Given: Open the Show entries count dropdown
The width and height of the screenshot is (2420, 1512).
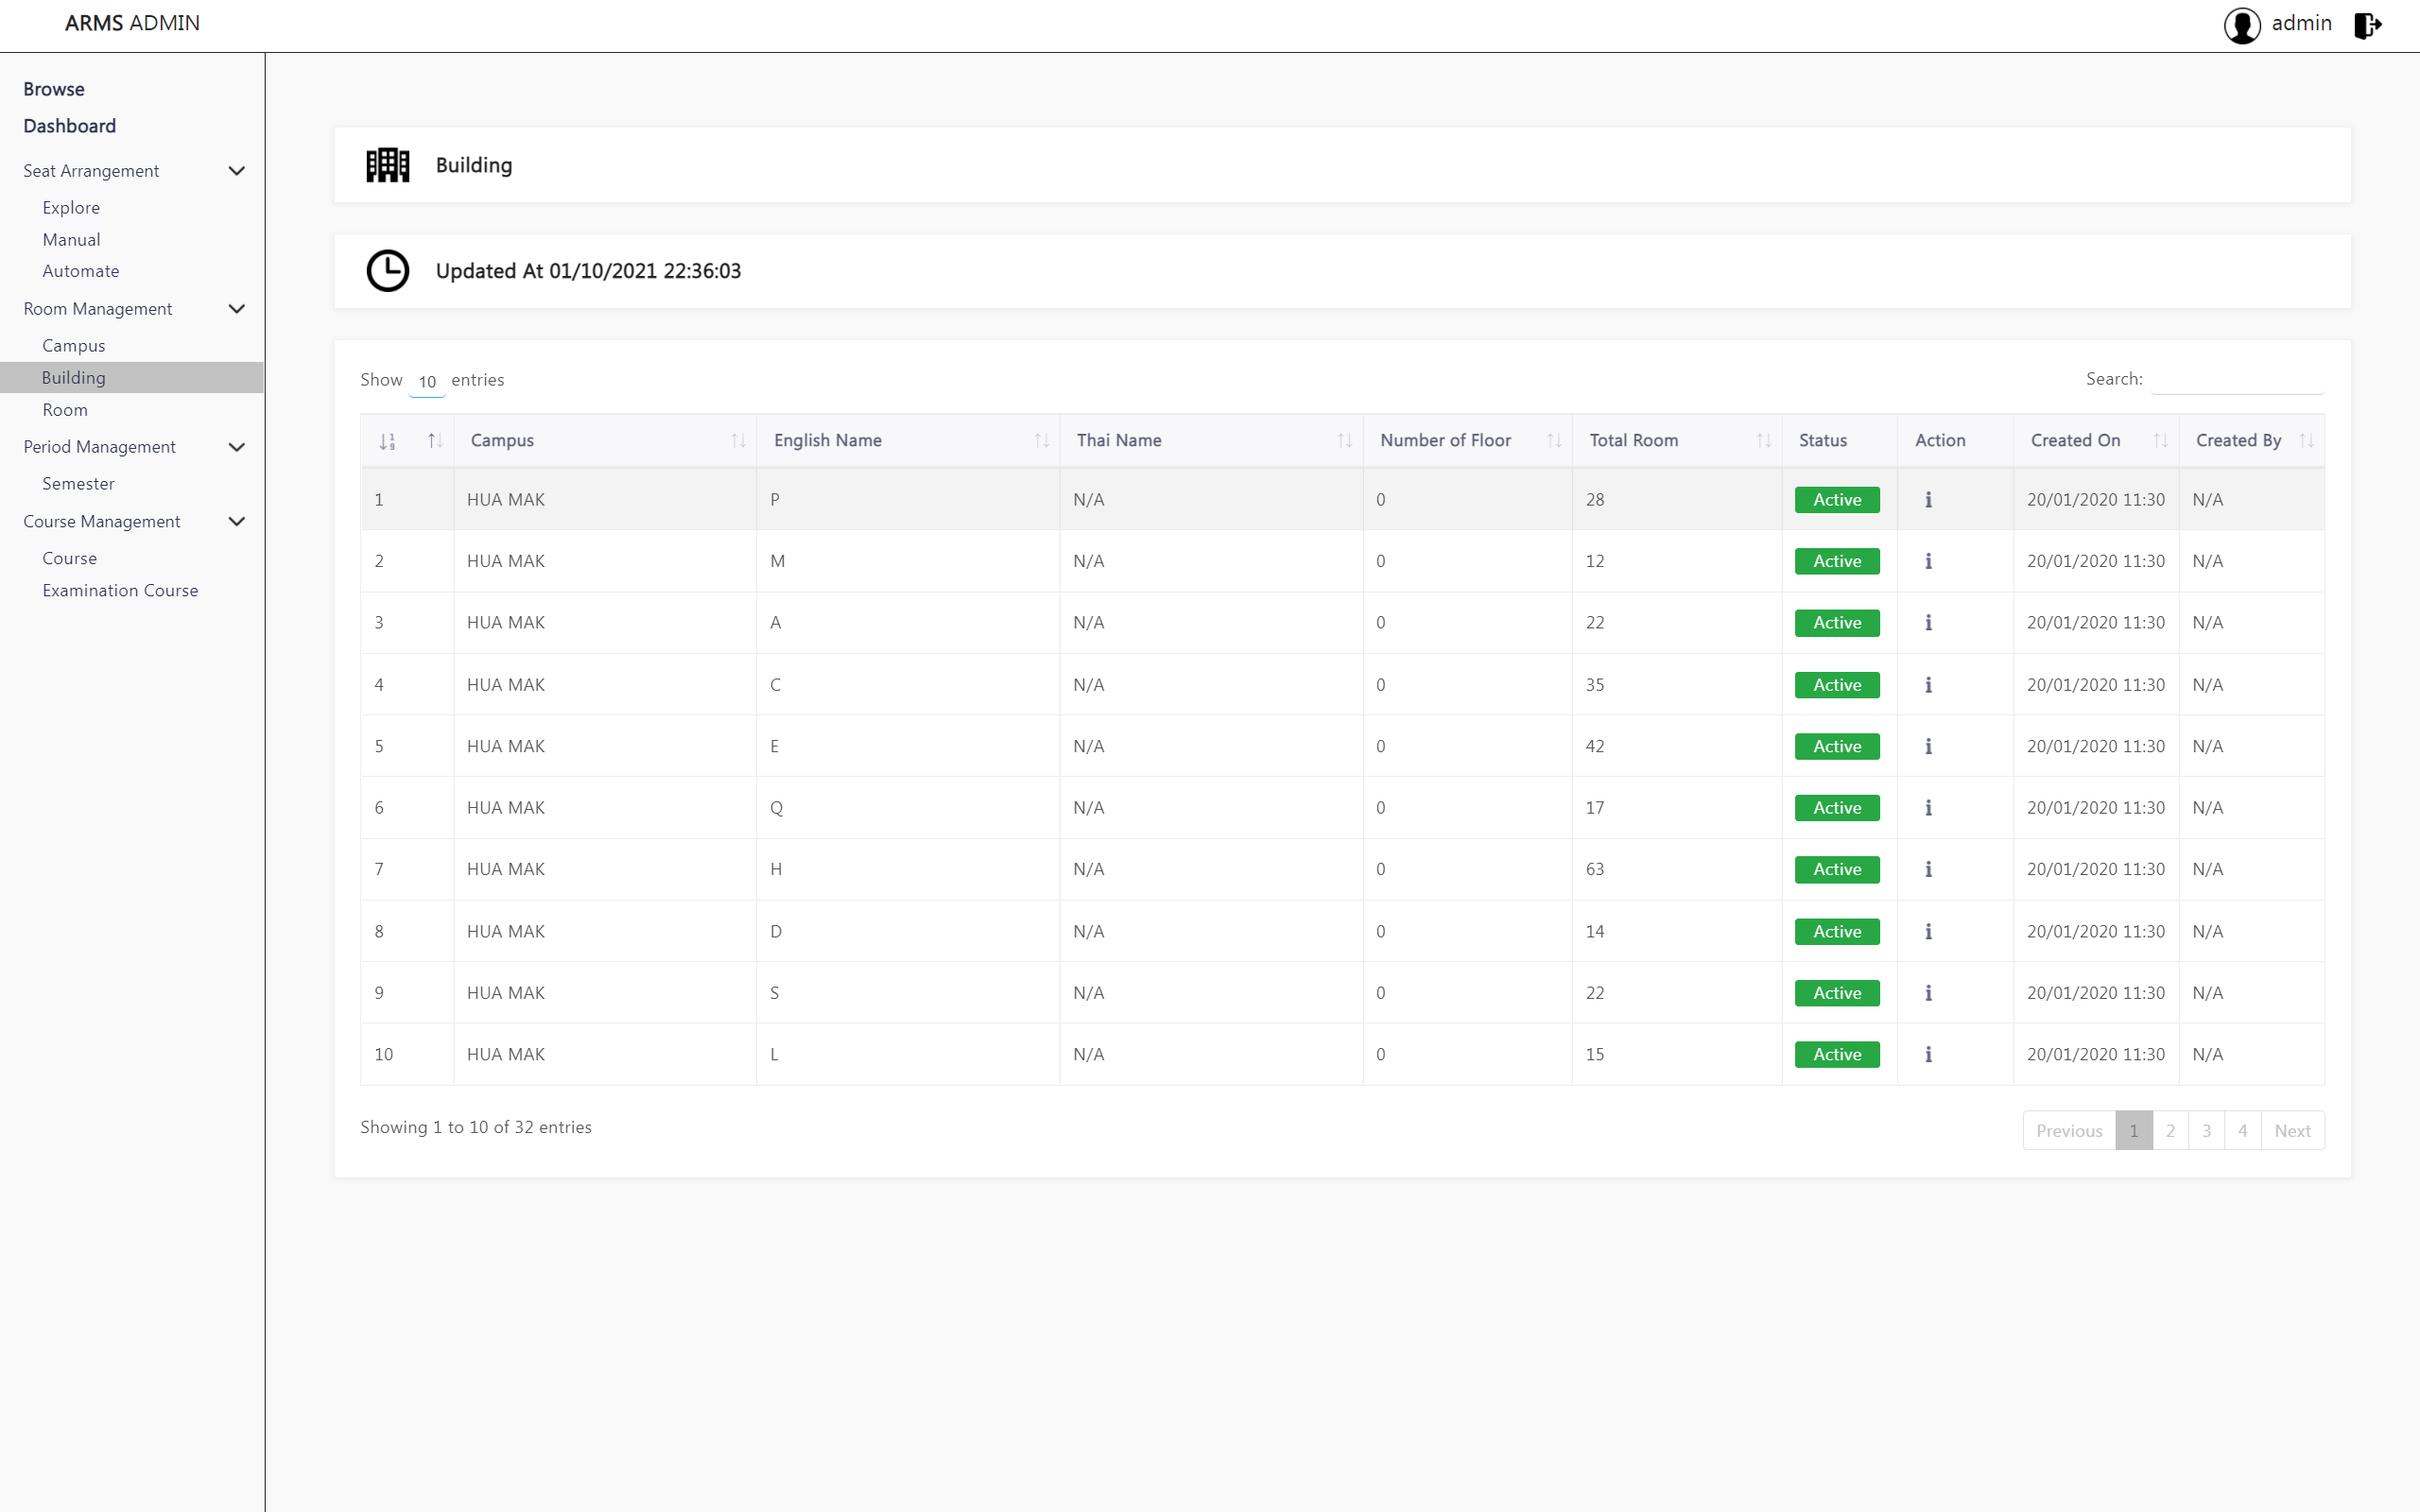Looking at the screenshot, I should point(427,381).
